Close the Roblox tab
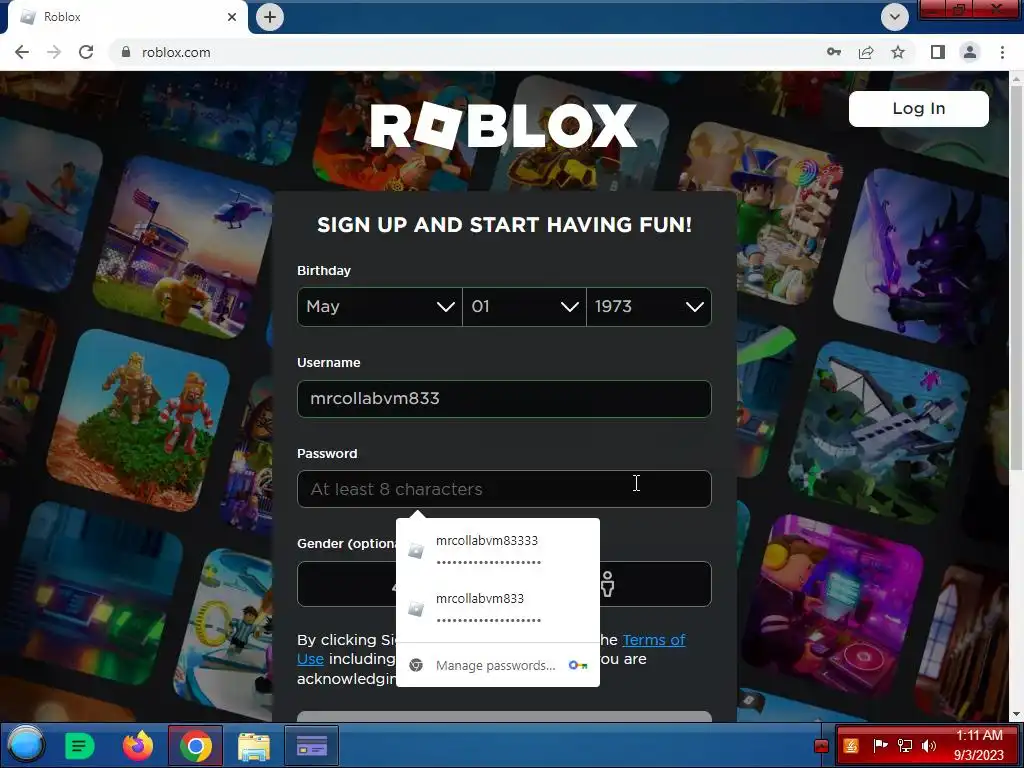Screen dimensions: 1024x768 point(232,17)
